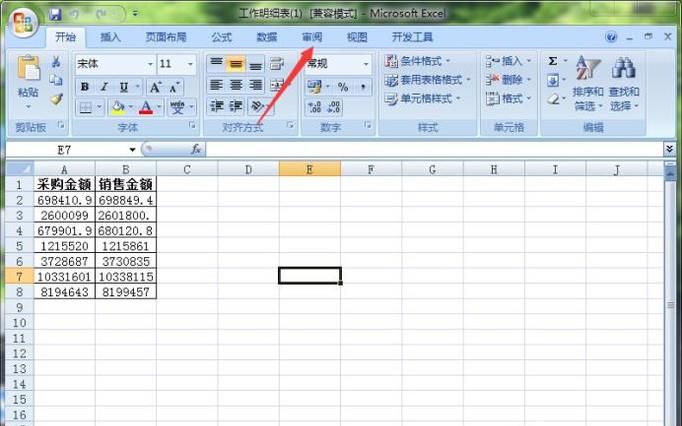
Task: Select cell A1 采购金额
Action: (64, 184)
